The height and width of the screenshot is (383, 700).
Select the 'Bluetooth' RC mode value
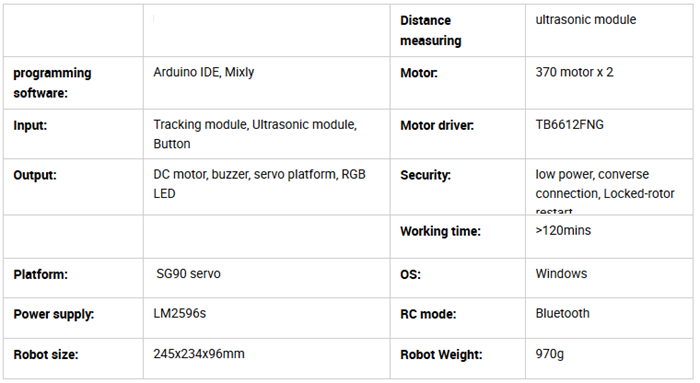pos(562,313)
